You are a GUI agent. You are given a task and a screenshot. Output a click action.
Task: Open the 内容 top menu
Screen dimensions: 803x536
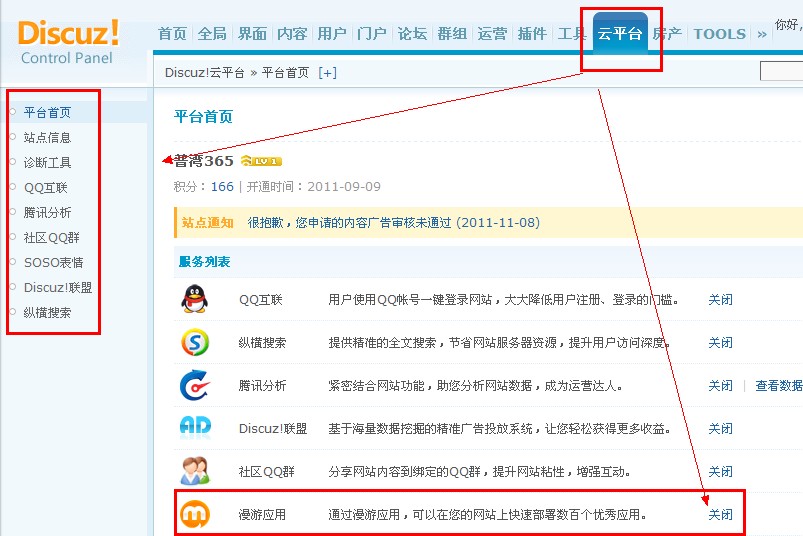click(292, 34)
